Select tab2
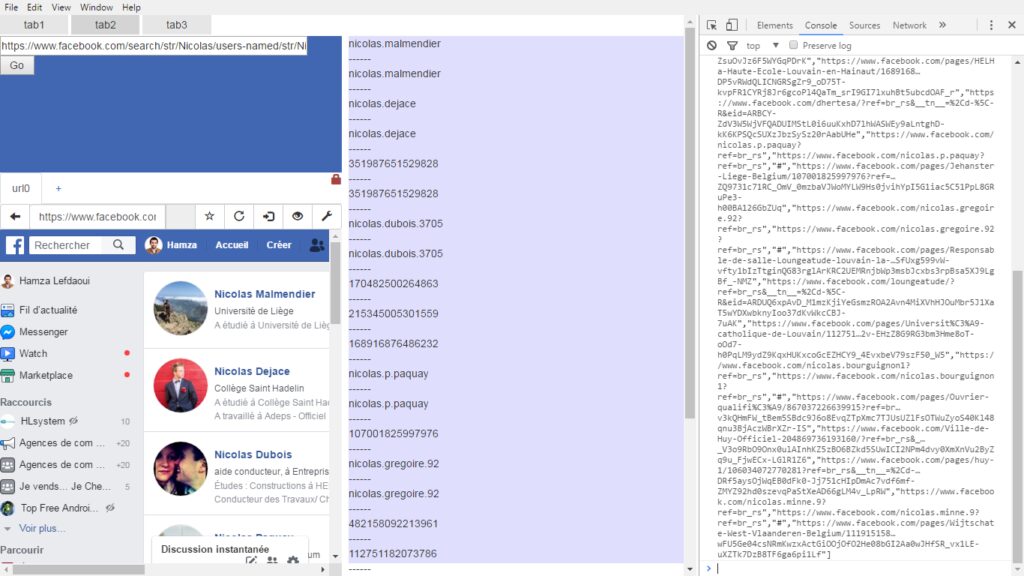This screenshot has height=576, width=1024. (x=105, y=25)
